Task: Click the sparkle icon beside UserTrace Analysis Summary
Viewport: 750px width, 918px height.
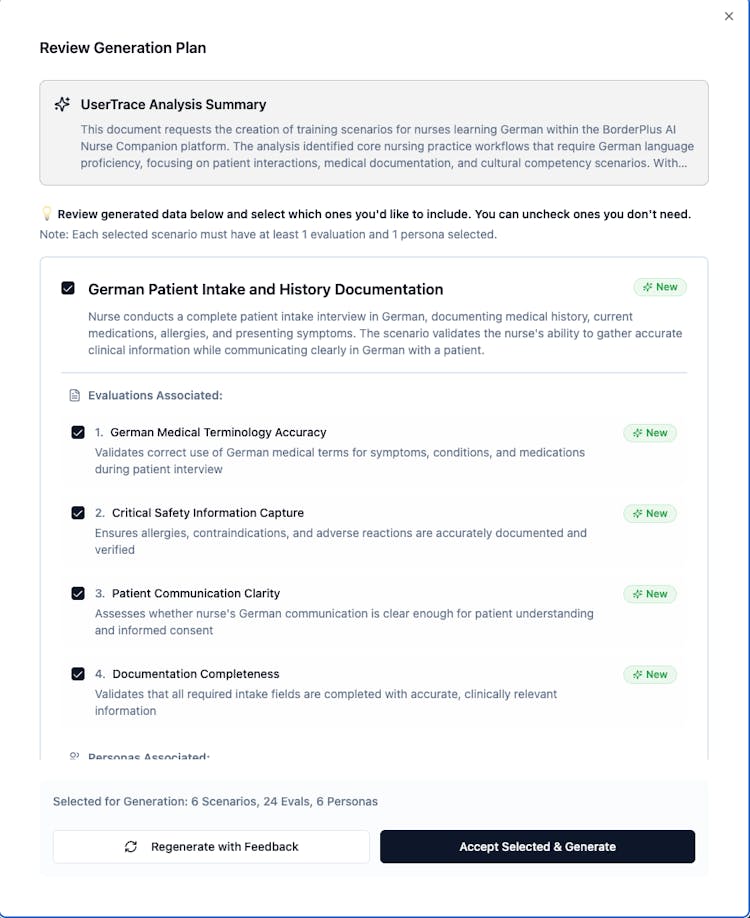Action: pos(62,104)
